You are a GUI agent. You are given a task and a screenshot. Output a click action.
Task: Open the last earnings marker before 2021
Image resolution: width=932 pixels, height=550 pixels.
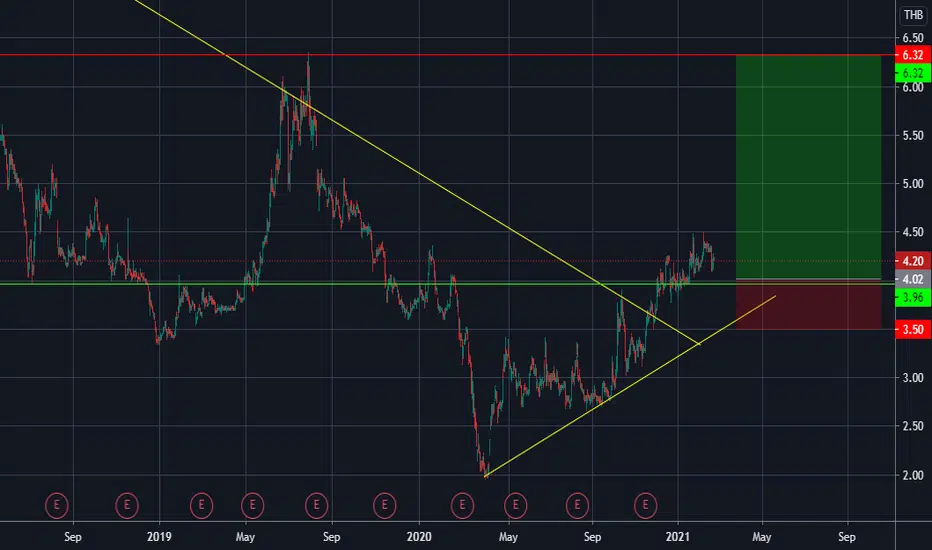tap(645, 505)
